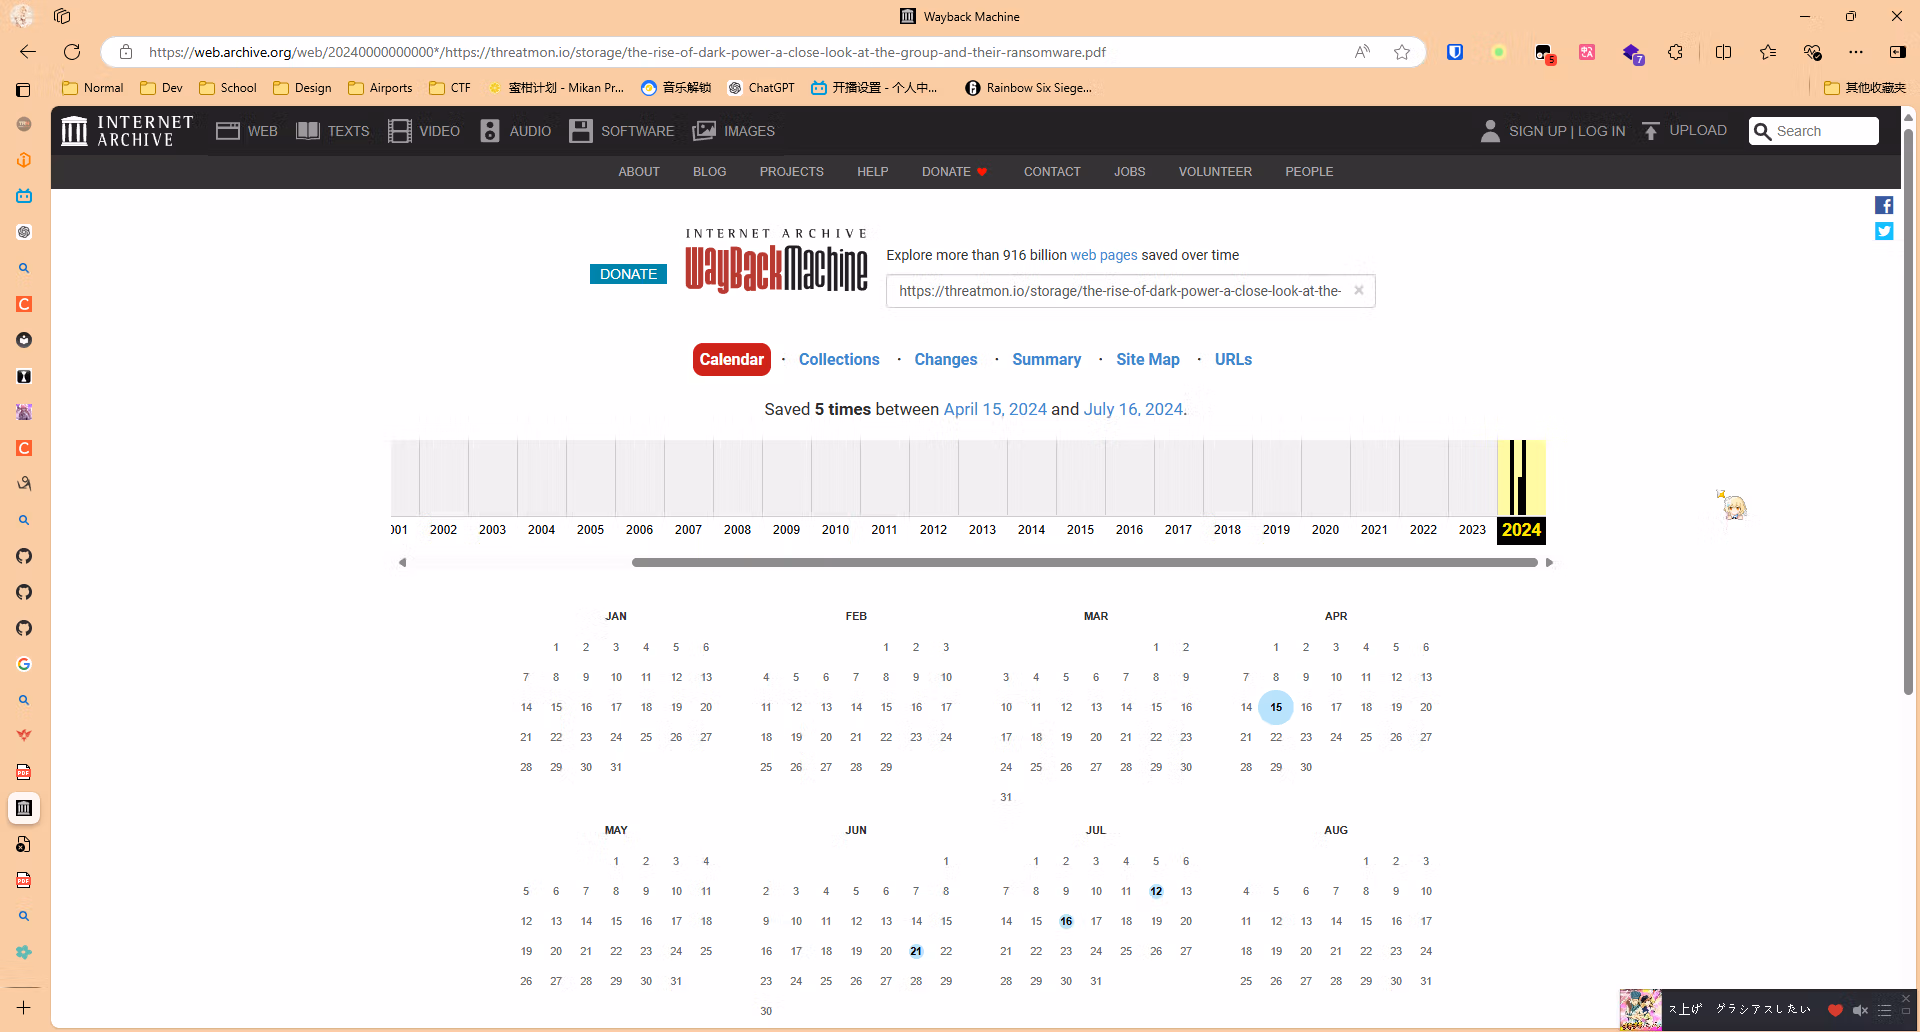Click the user avatar icon
Viewport: 1920px width, 1032px height.
1490,131
